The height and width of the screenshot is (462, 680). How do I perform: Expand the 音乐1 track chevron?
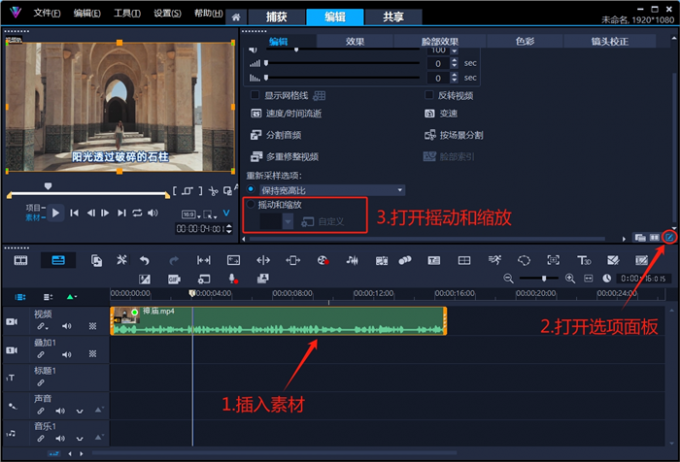[79, 439]
